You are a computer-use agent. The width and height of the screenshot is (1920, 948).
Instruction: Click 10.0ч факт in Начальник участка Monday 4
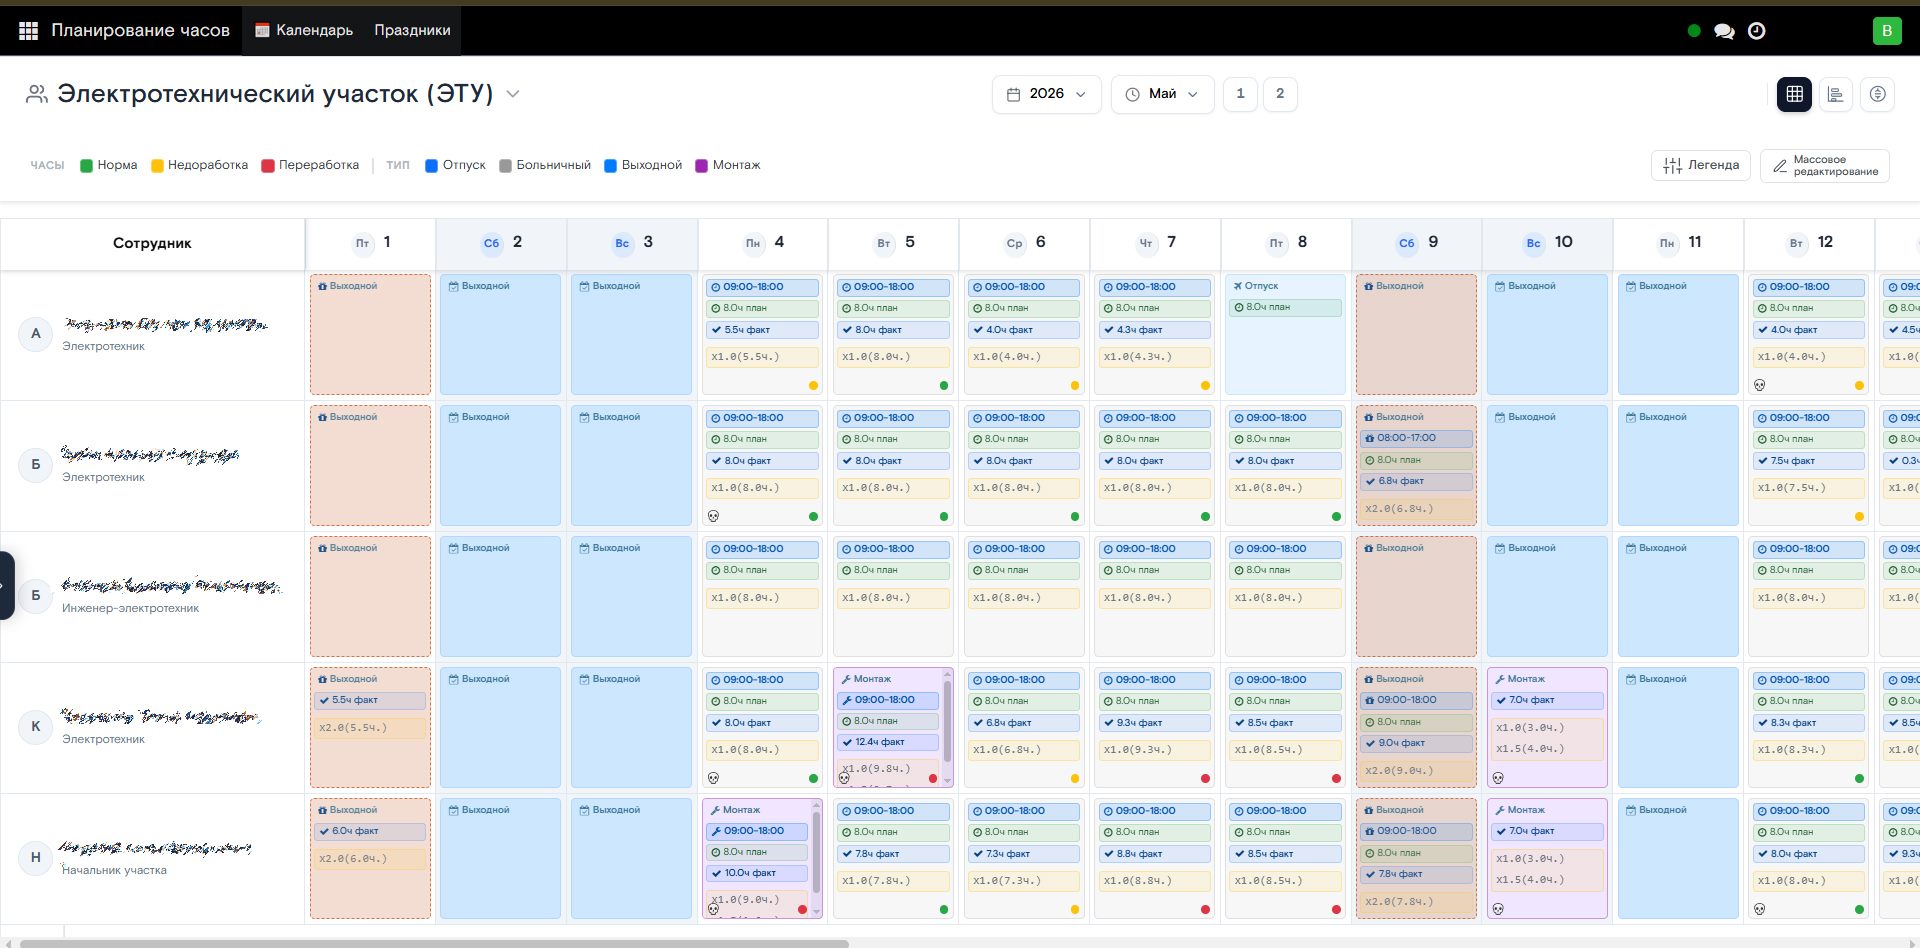[x=757, y=873]
